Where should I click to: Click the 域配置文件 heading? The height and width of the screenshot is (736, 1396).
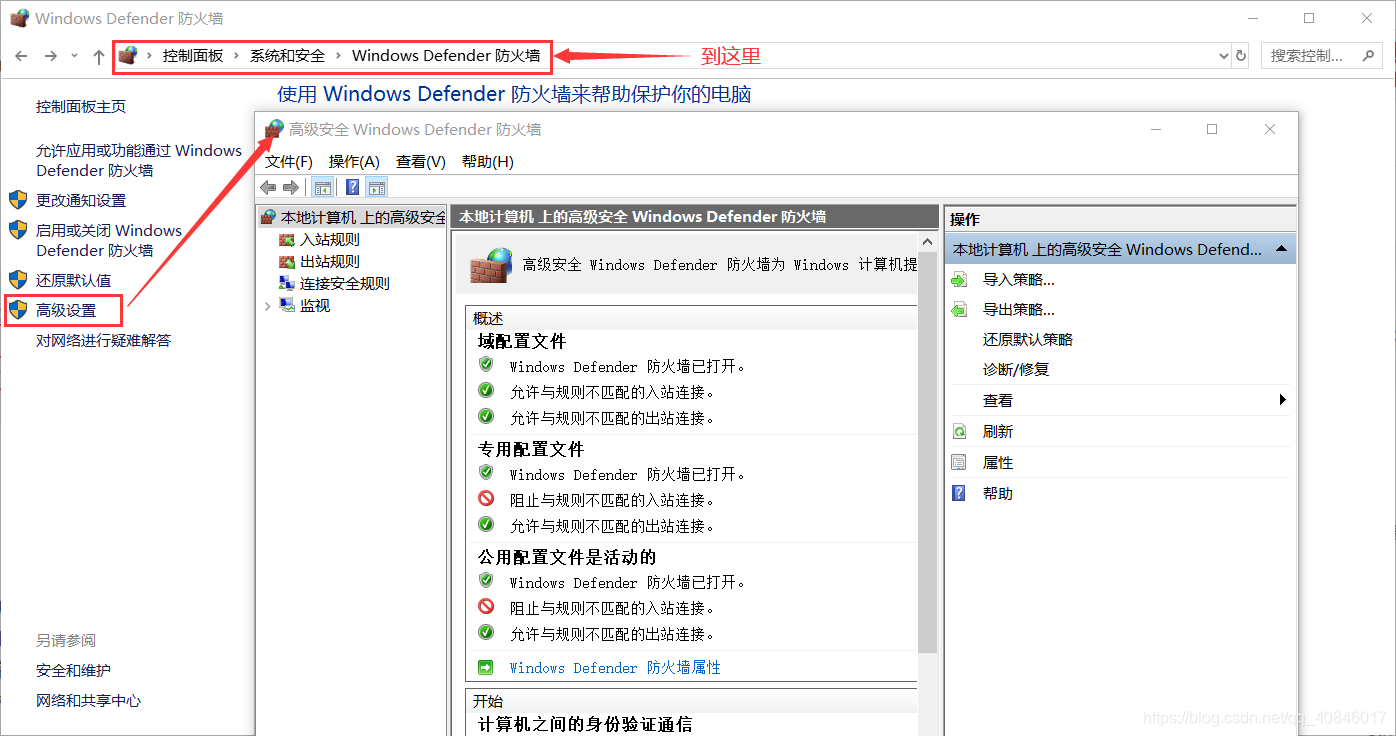(522, 342)
